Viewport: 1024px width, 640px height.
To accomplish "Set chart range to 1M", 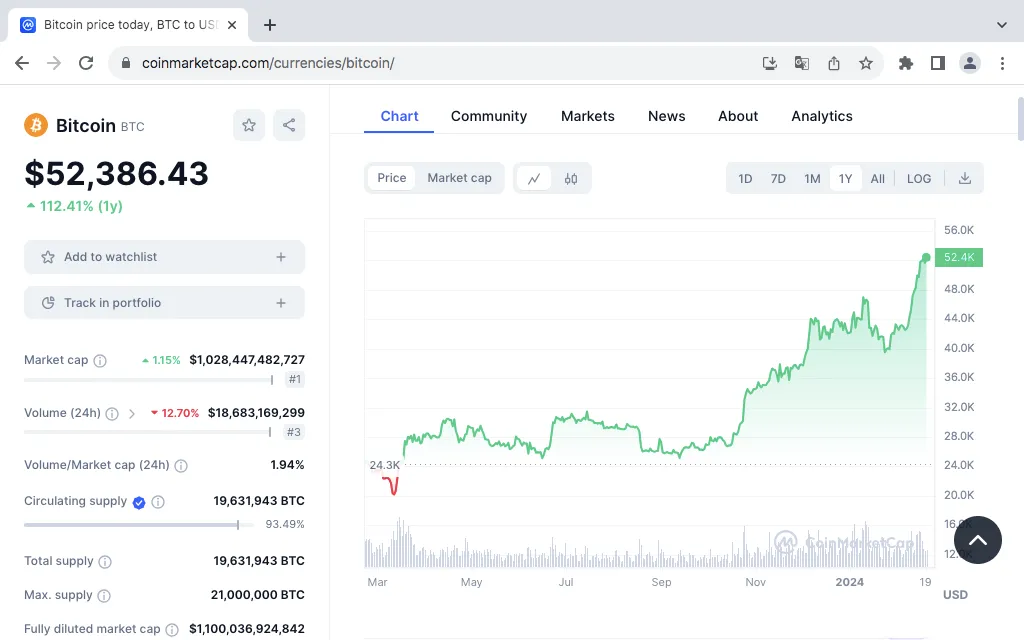I will tap(812, 179).
